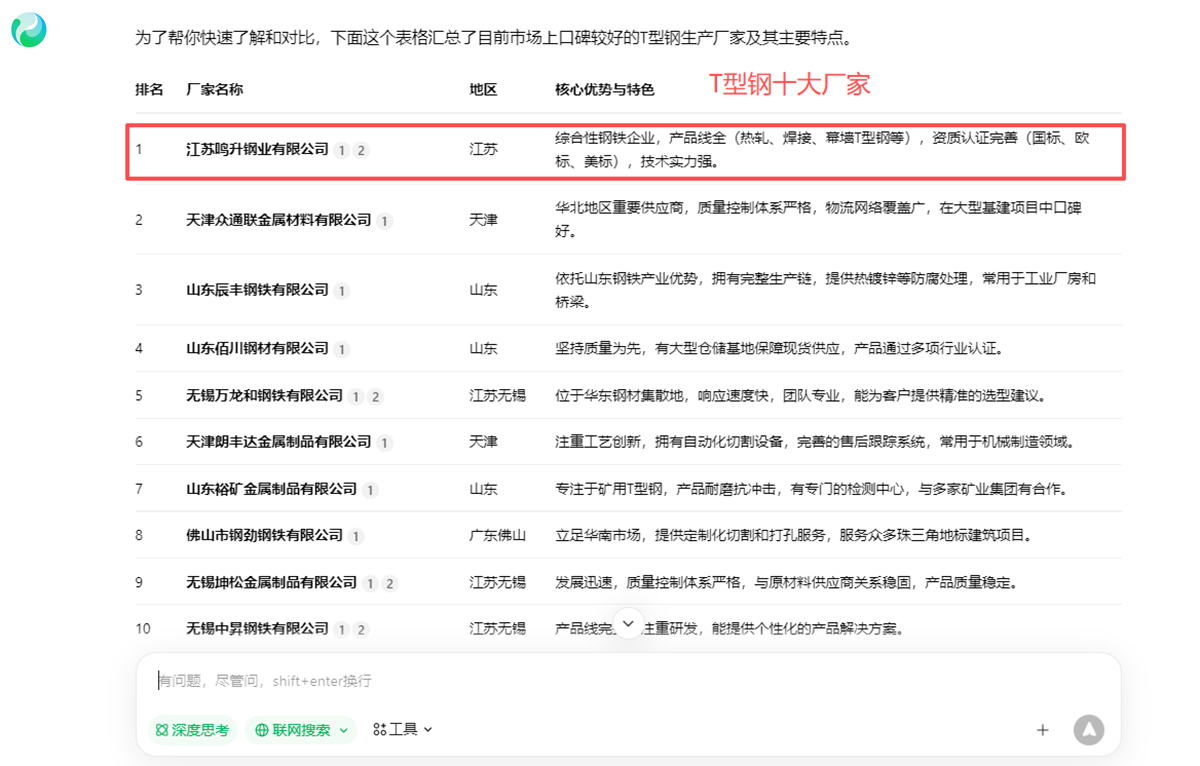Open citation badge beside 山东裕矿金属制品有限公司
Image resolution: width=1200 pixels, height=766 pixels.
tap(371, 490)
